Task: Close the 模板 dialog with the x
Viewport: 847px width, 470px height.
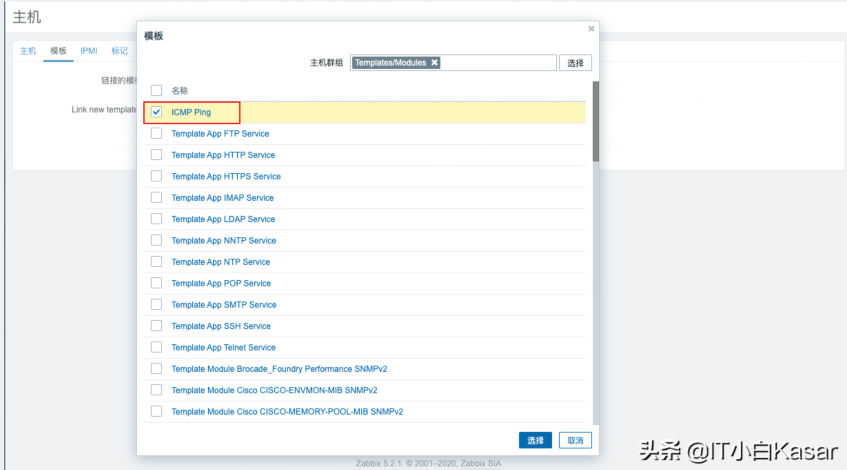Action: click(591, 29)
